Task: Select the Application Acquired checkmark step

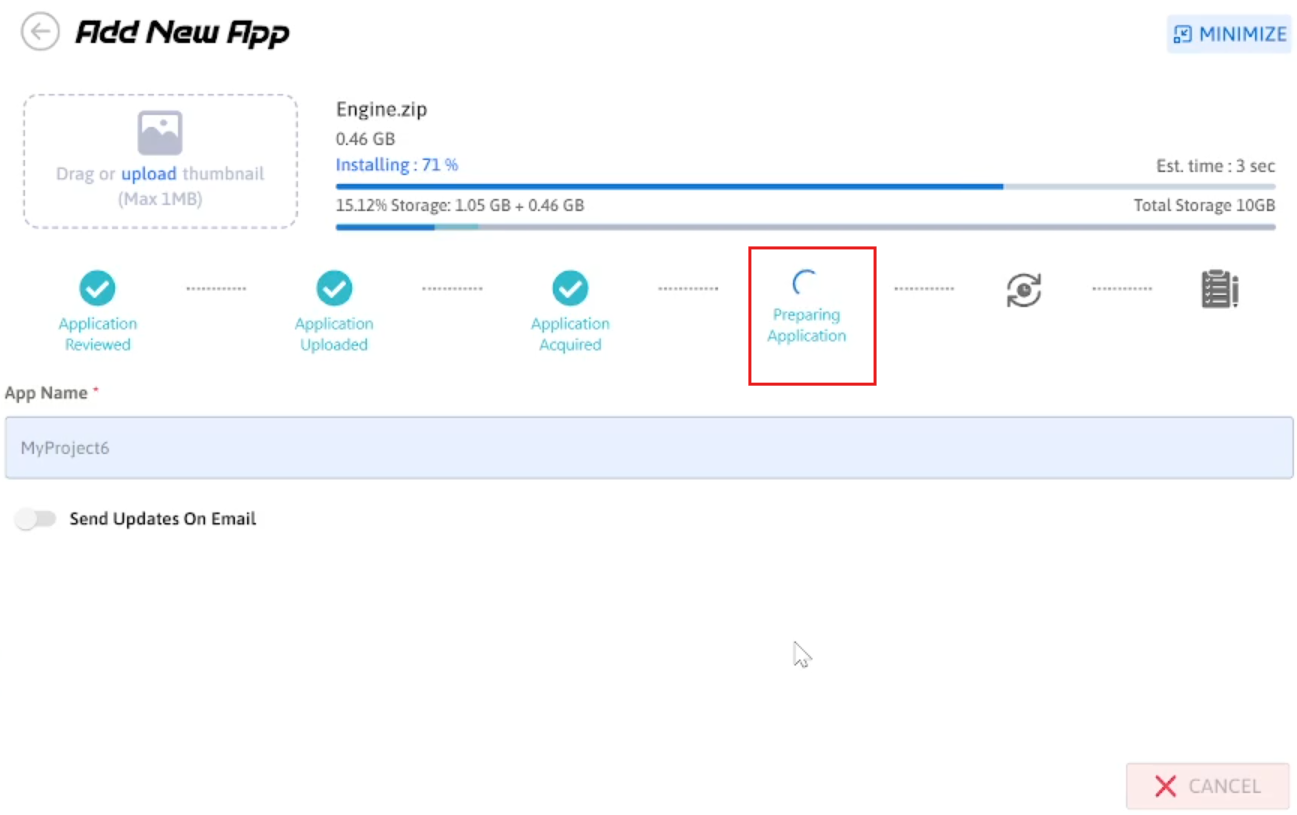Action: [x=570, y=289]
